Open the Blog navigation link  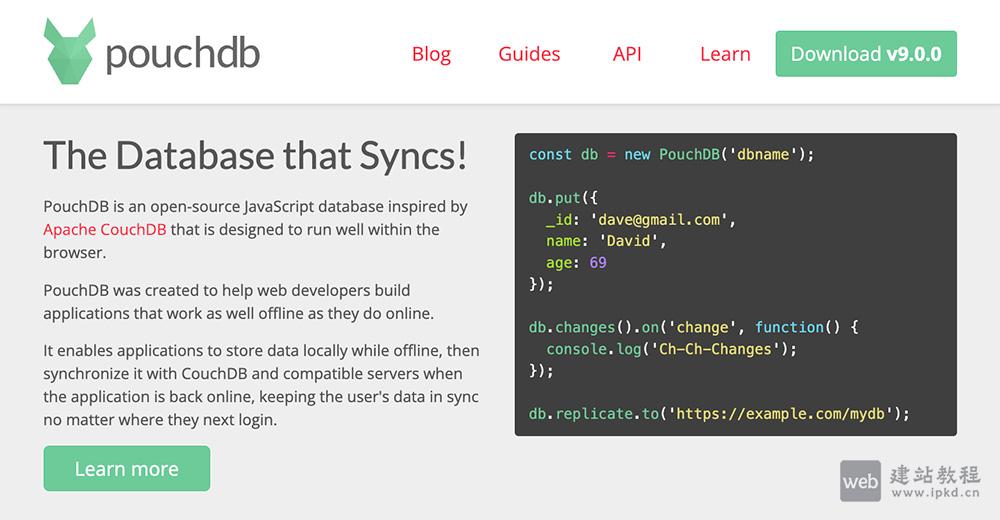pos(431,54)
